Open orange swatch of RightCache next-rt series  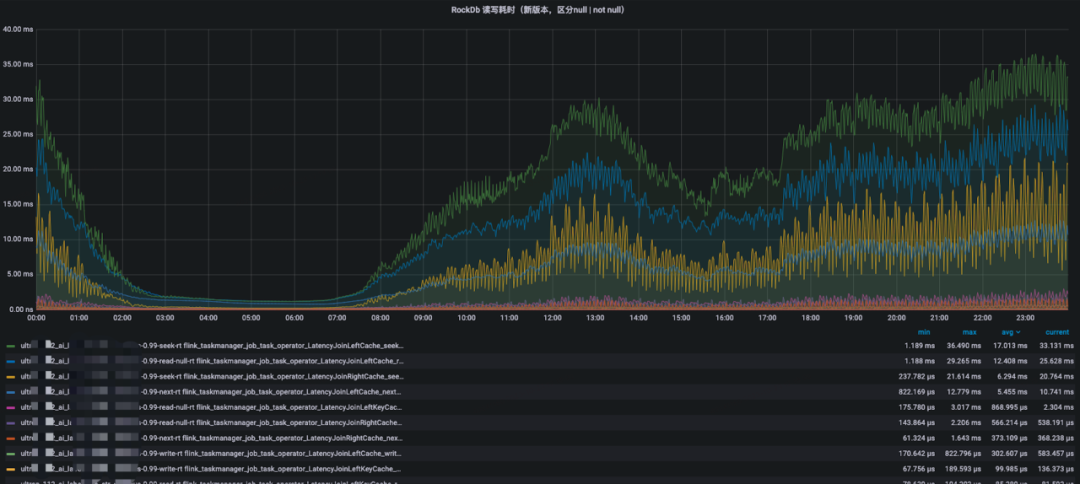[10, 438]
